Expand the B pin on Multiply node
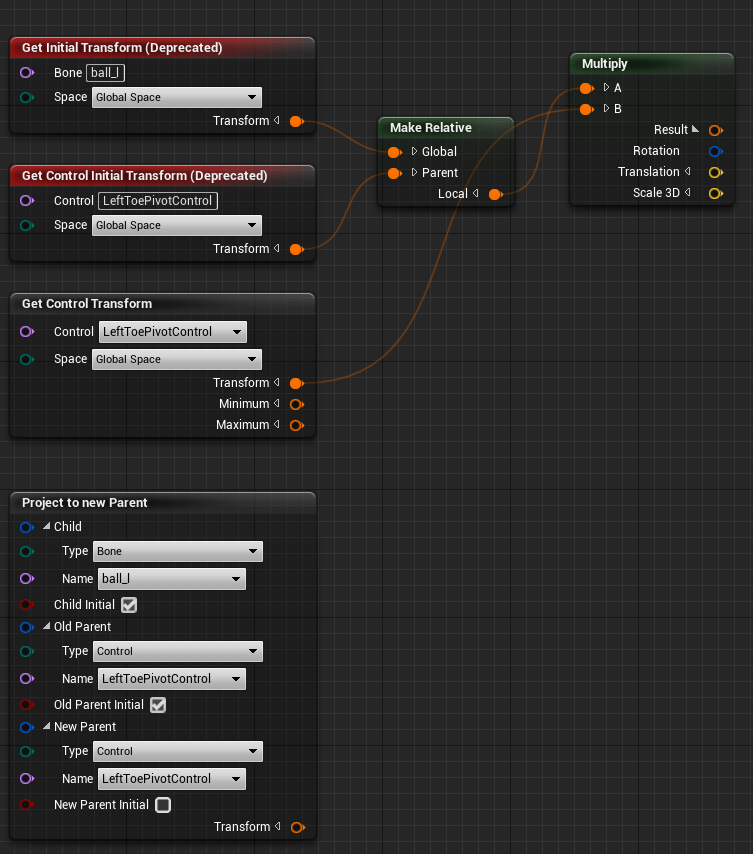Viewport: 753px width, 854px height. 606,108
